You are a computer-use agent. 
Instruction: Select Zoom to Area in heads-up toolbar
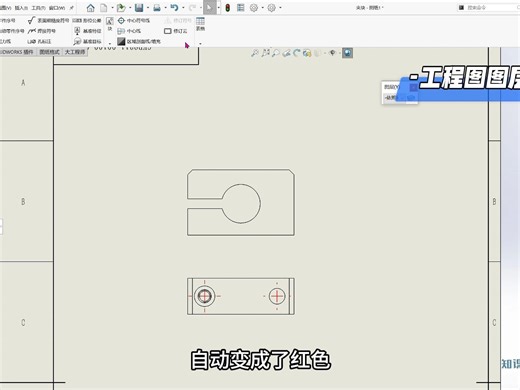click(265, 53)
